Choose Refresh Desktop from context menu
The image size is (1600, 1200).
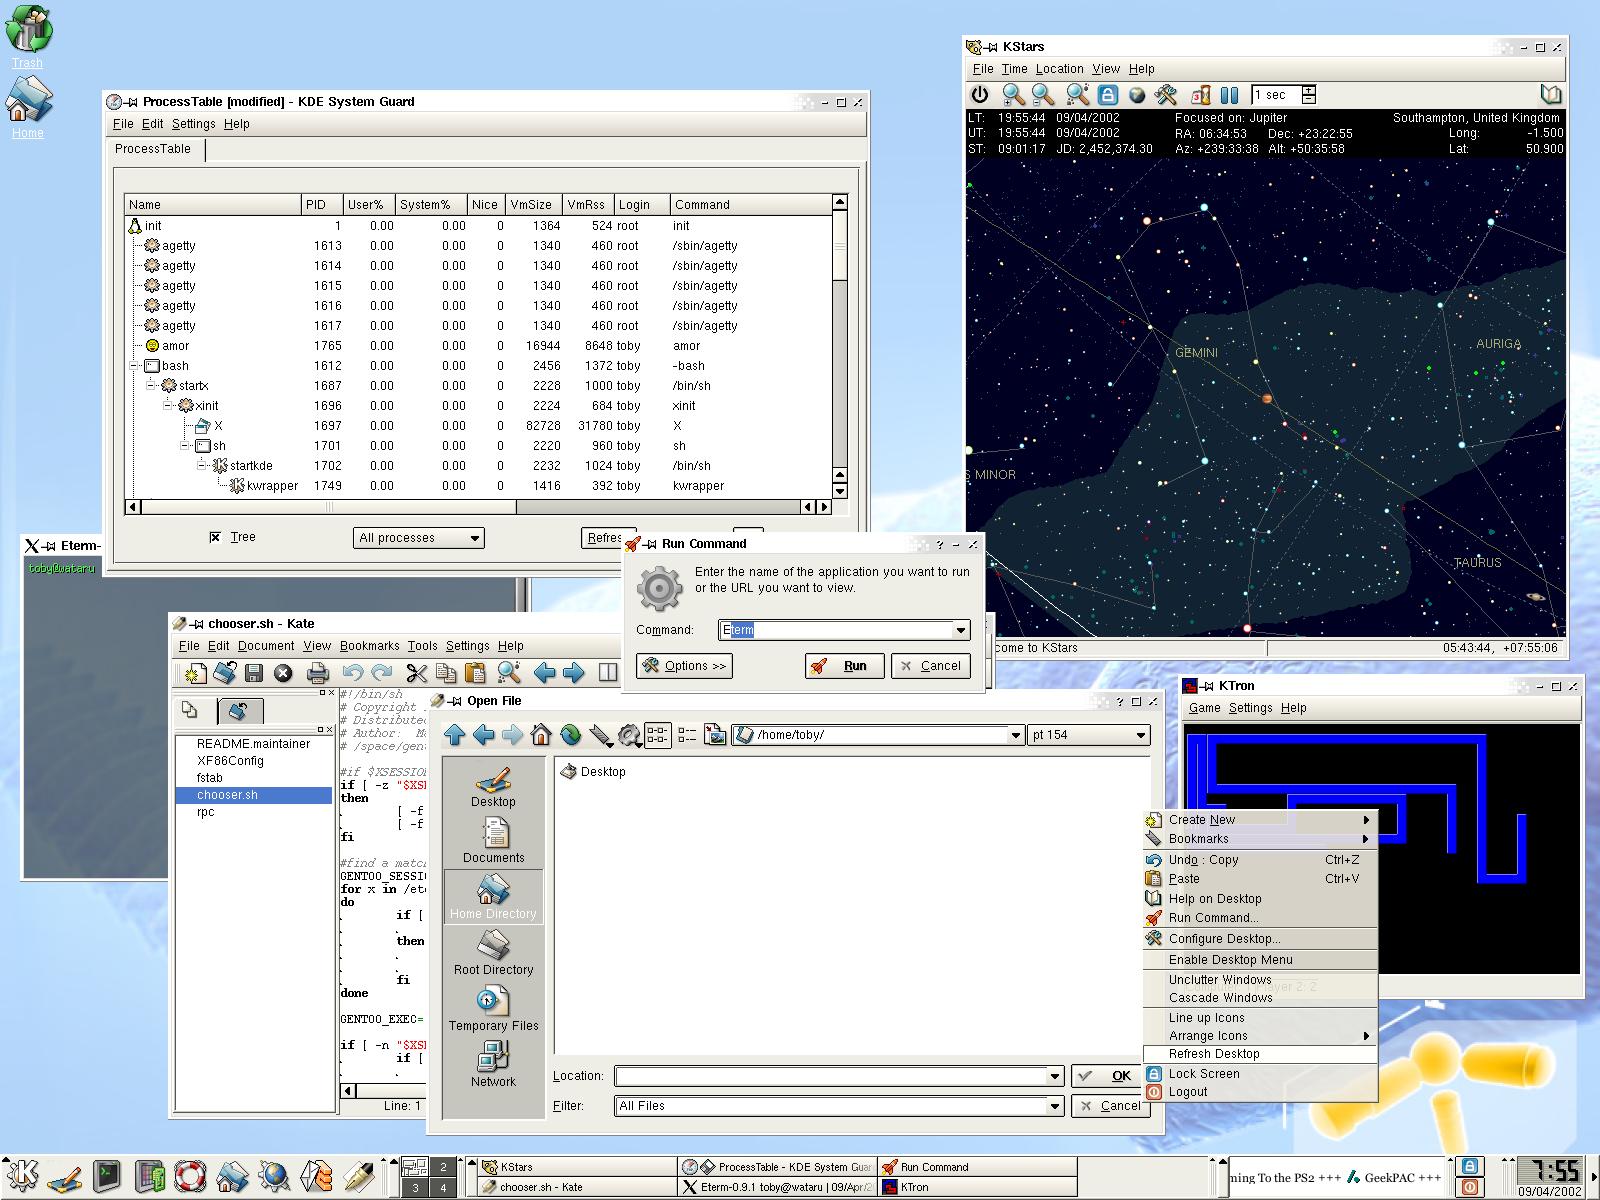(1259, 1054)
